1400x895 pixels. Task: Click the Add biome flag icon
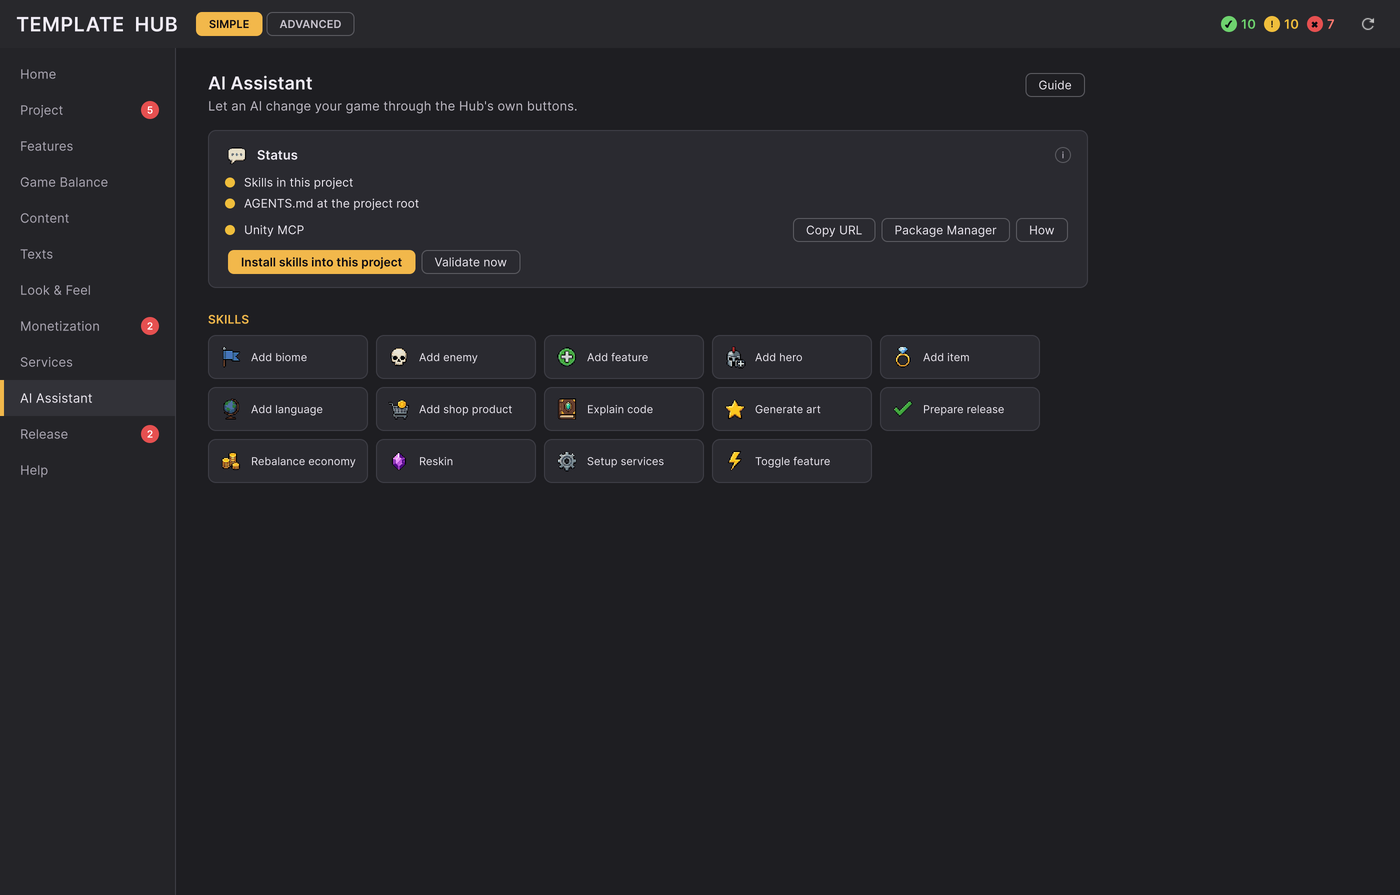click(x=231, y=357)
